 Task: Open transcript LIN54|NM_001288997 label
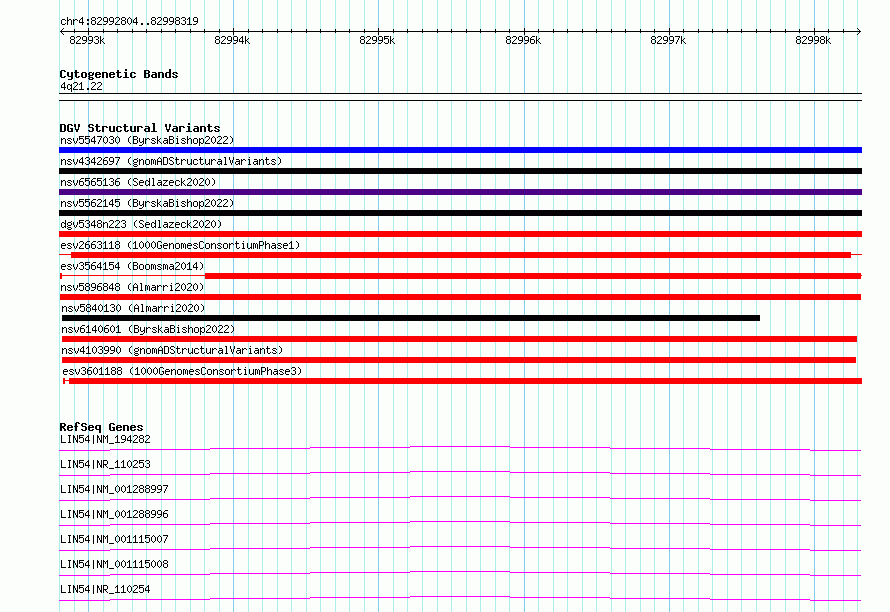pyautogui.click(x=115, y=489)
